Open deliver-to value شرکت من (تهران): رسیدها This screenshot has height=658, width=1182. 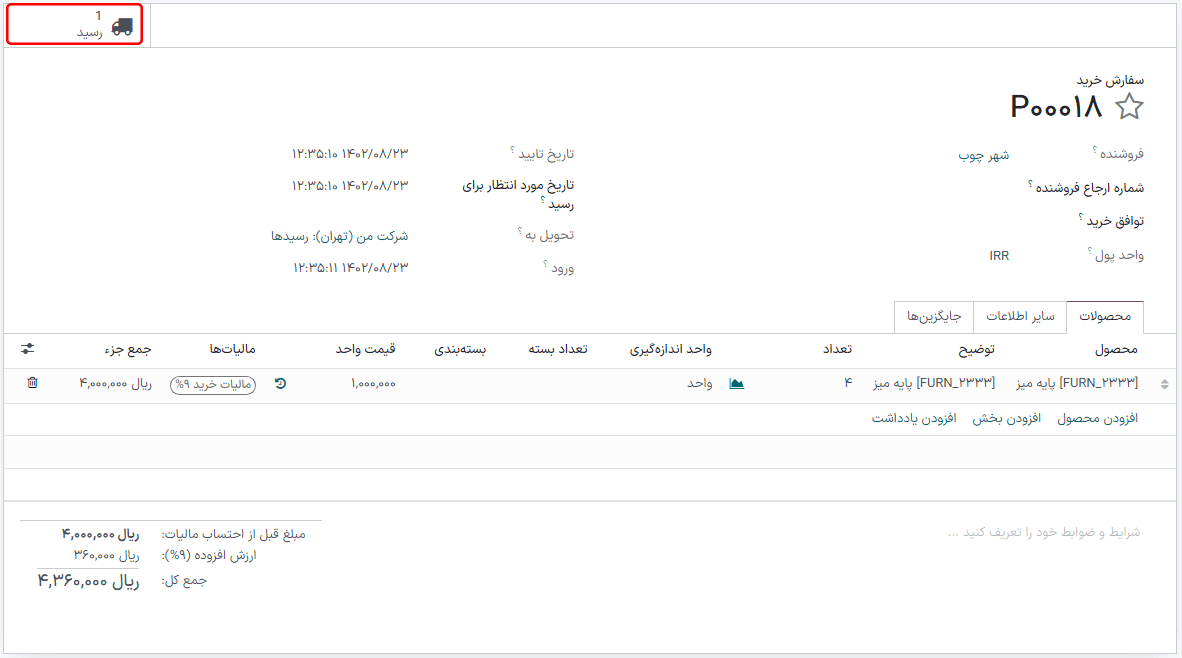(x=339, y=237)
